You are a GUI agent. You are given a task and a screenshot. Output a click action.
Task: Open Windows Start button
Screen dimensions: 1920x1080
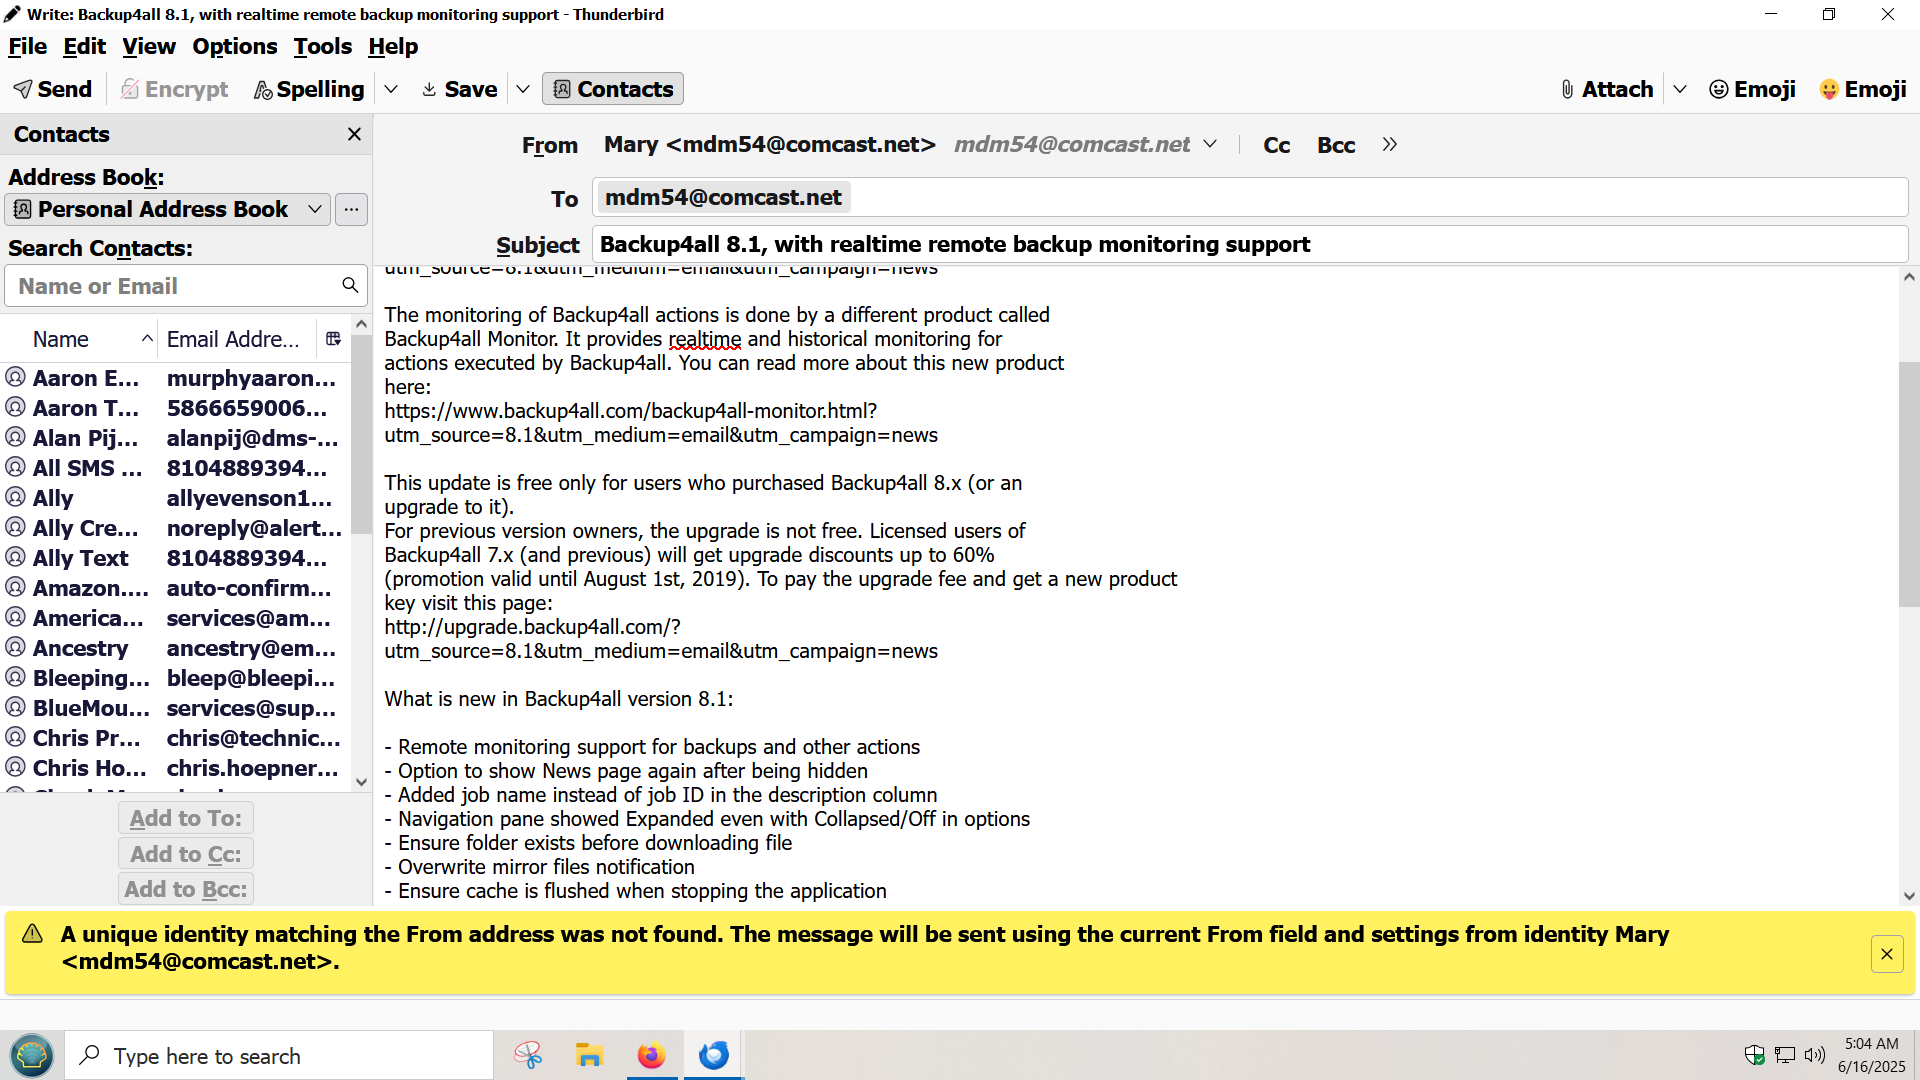pyautogui.click(x=32, y=1055)
